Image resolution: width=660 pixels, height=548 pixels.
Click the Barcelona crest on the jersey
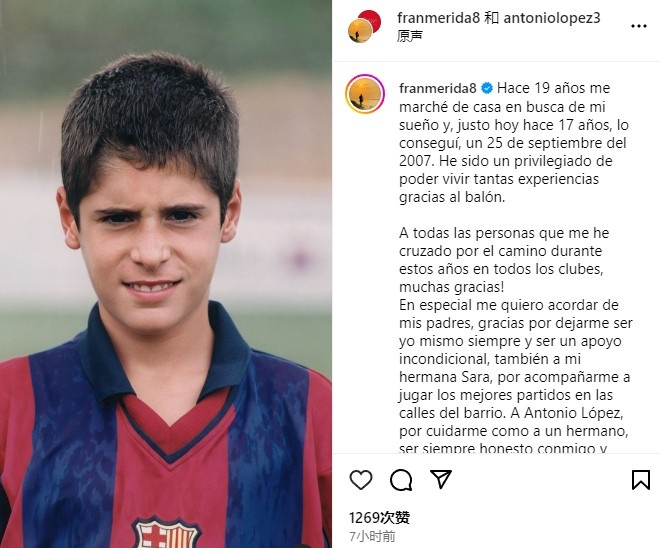pos(167,533)
